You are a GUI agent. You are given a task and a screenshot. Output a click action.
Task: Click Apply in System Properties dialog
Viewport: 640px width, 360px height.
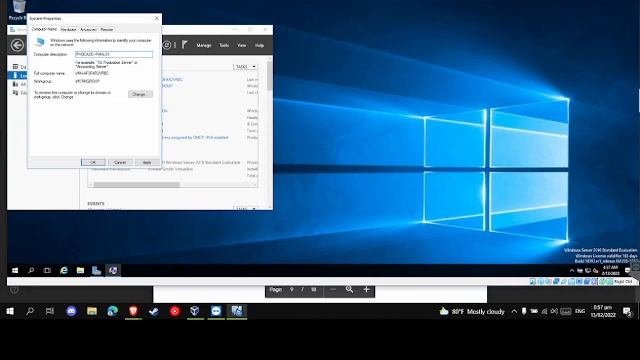click(x=147, y=162)
